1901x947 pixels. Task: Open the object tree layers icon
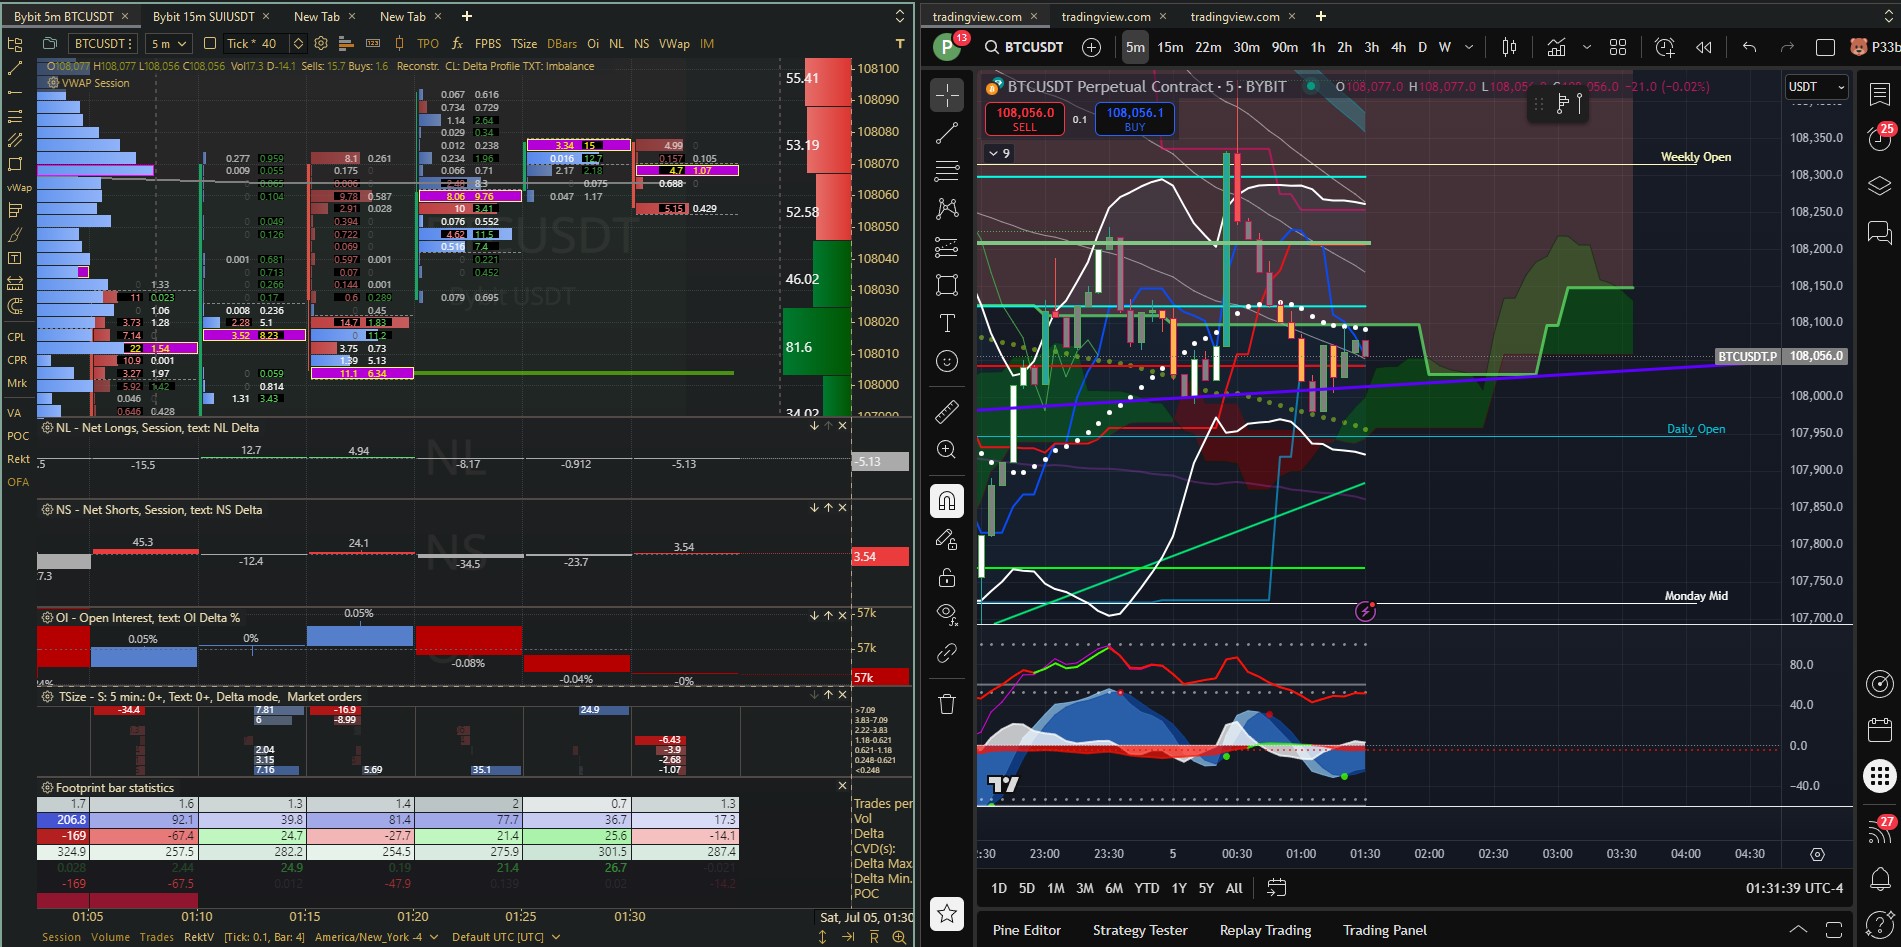point(1880,186)
